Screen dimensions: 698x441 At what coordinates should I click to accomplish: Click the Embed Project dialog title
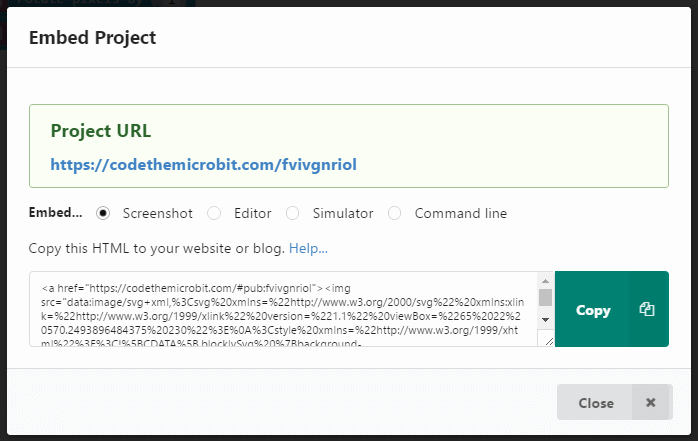(92, 38)
